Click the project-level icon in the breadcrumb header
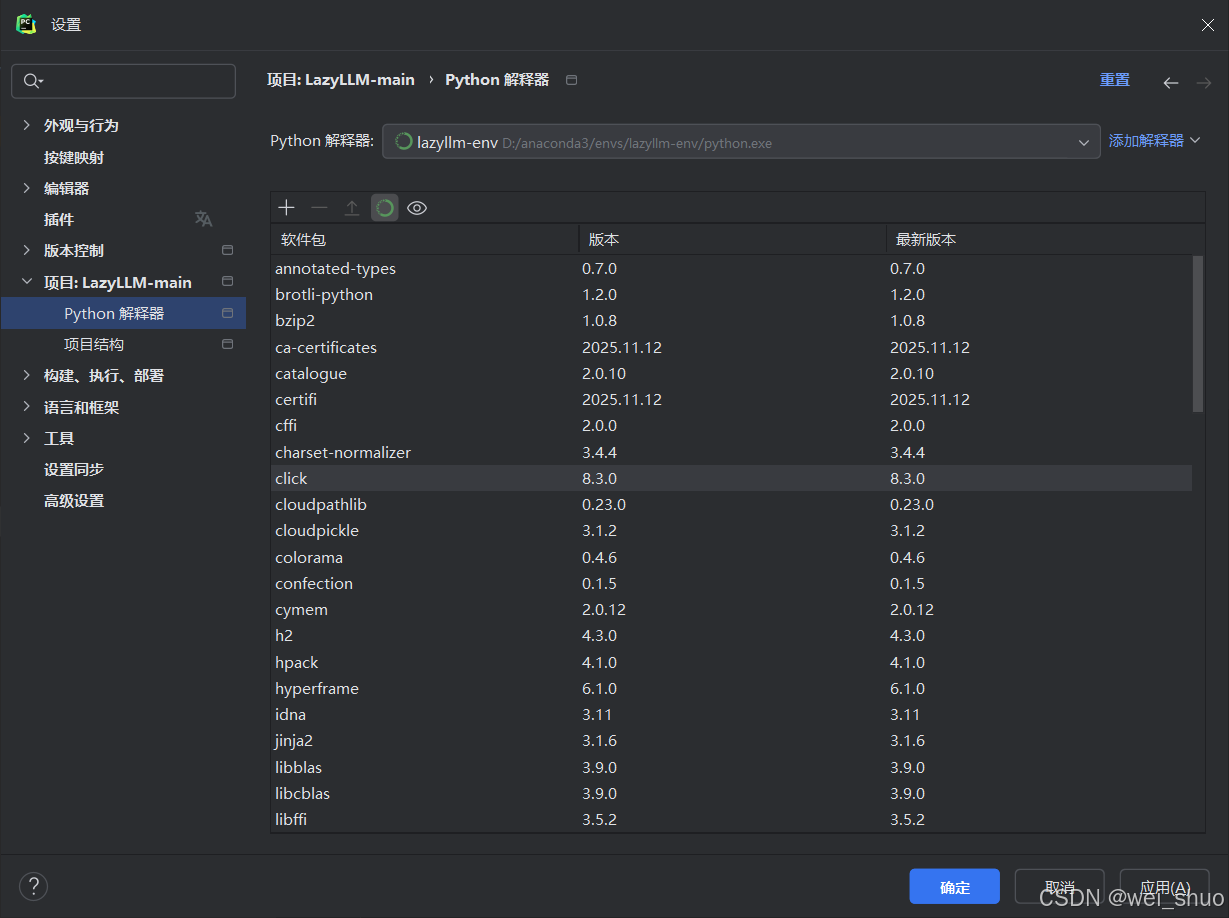The width and height of the screenshot is (1229, 918). [x=571, y=80]
